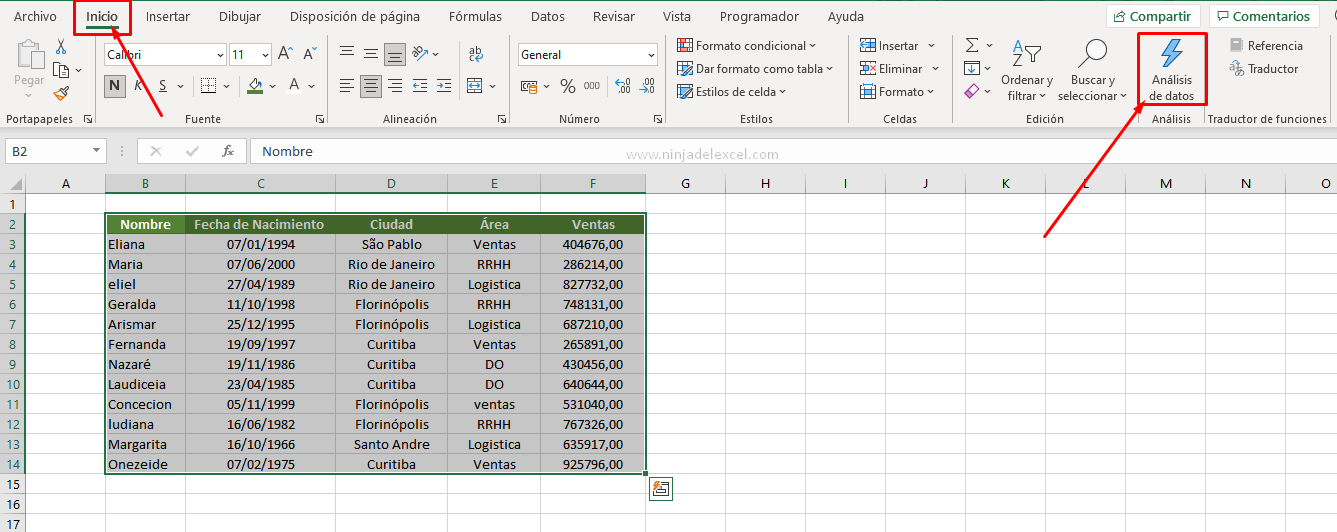
Task: Toggle italic with the K button
Action: point(139,86)
